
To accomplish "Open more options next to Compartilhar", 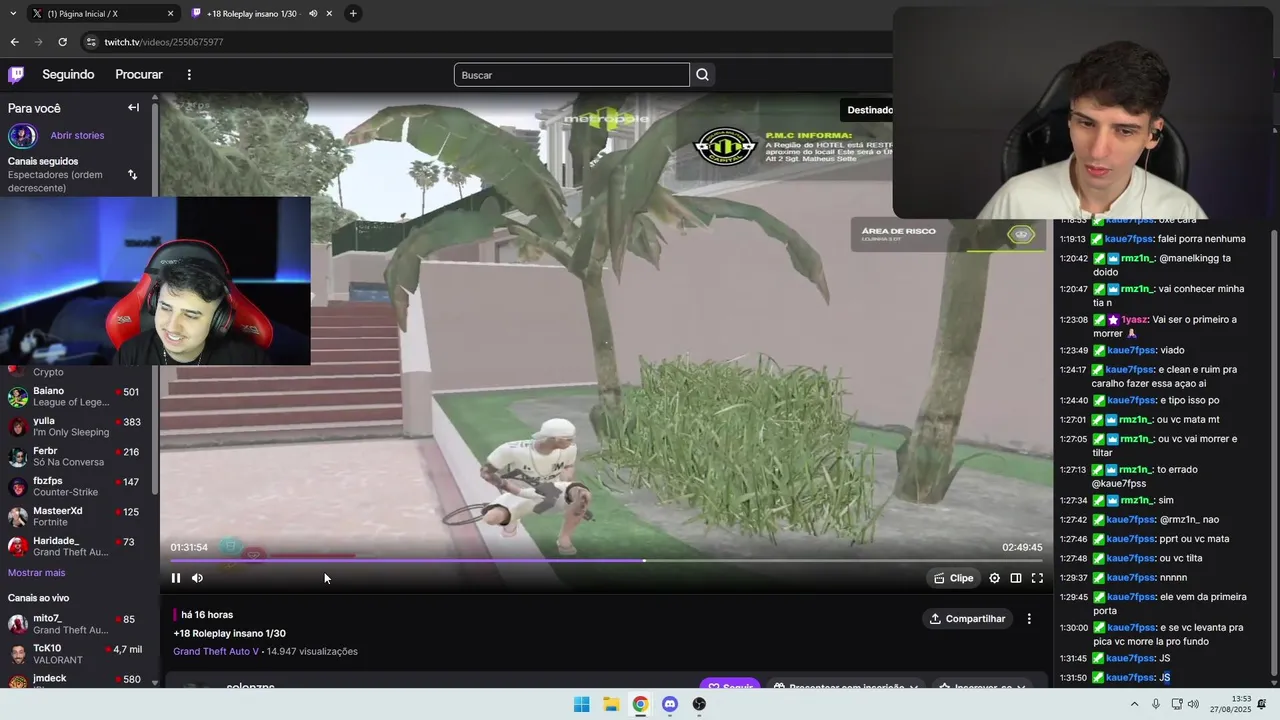I will pos(1029,619).
